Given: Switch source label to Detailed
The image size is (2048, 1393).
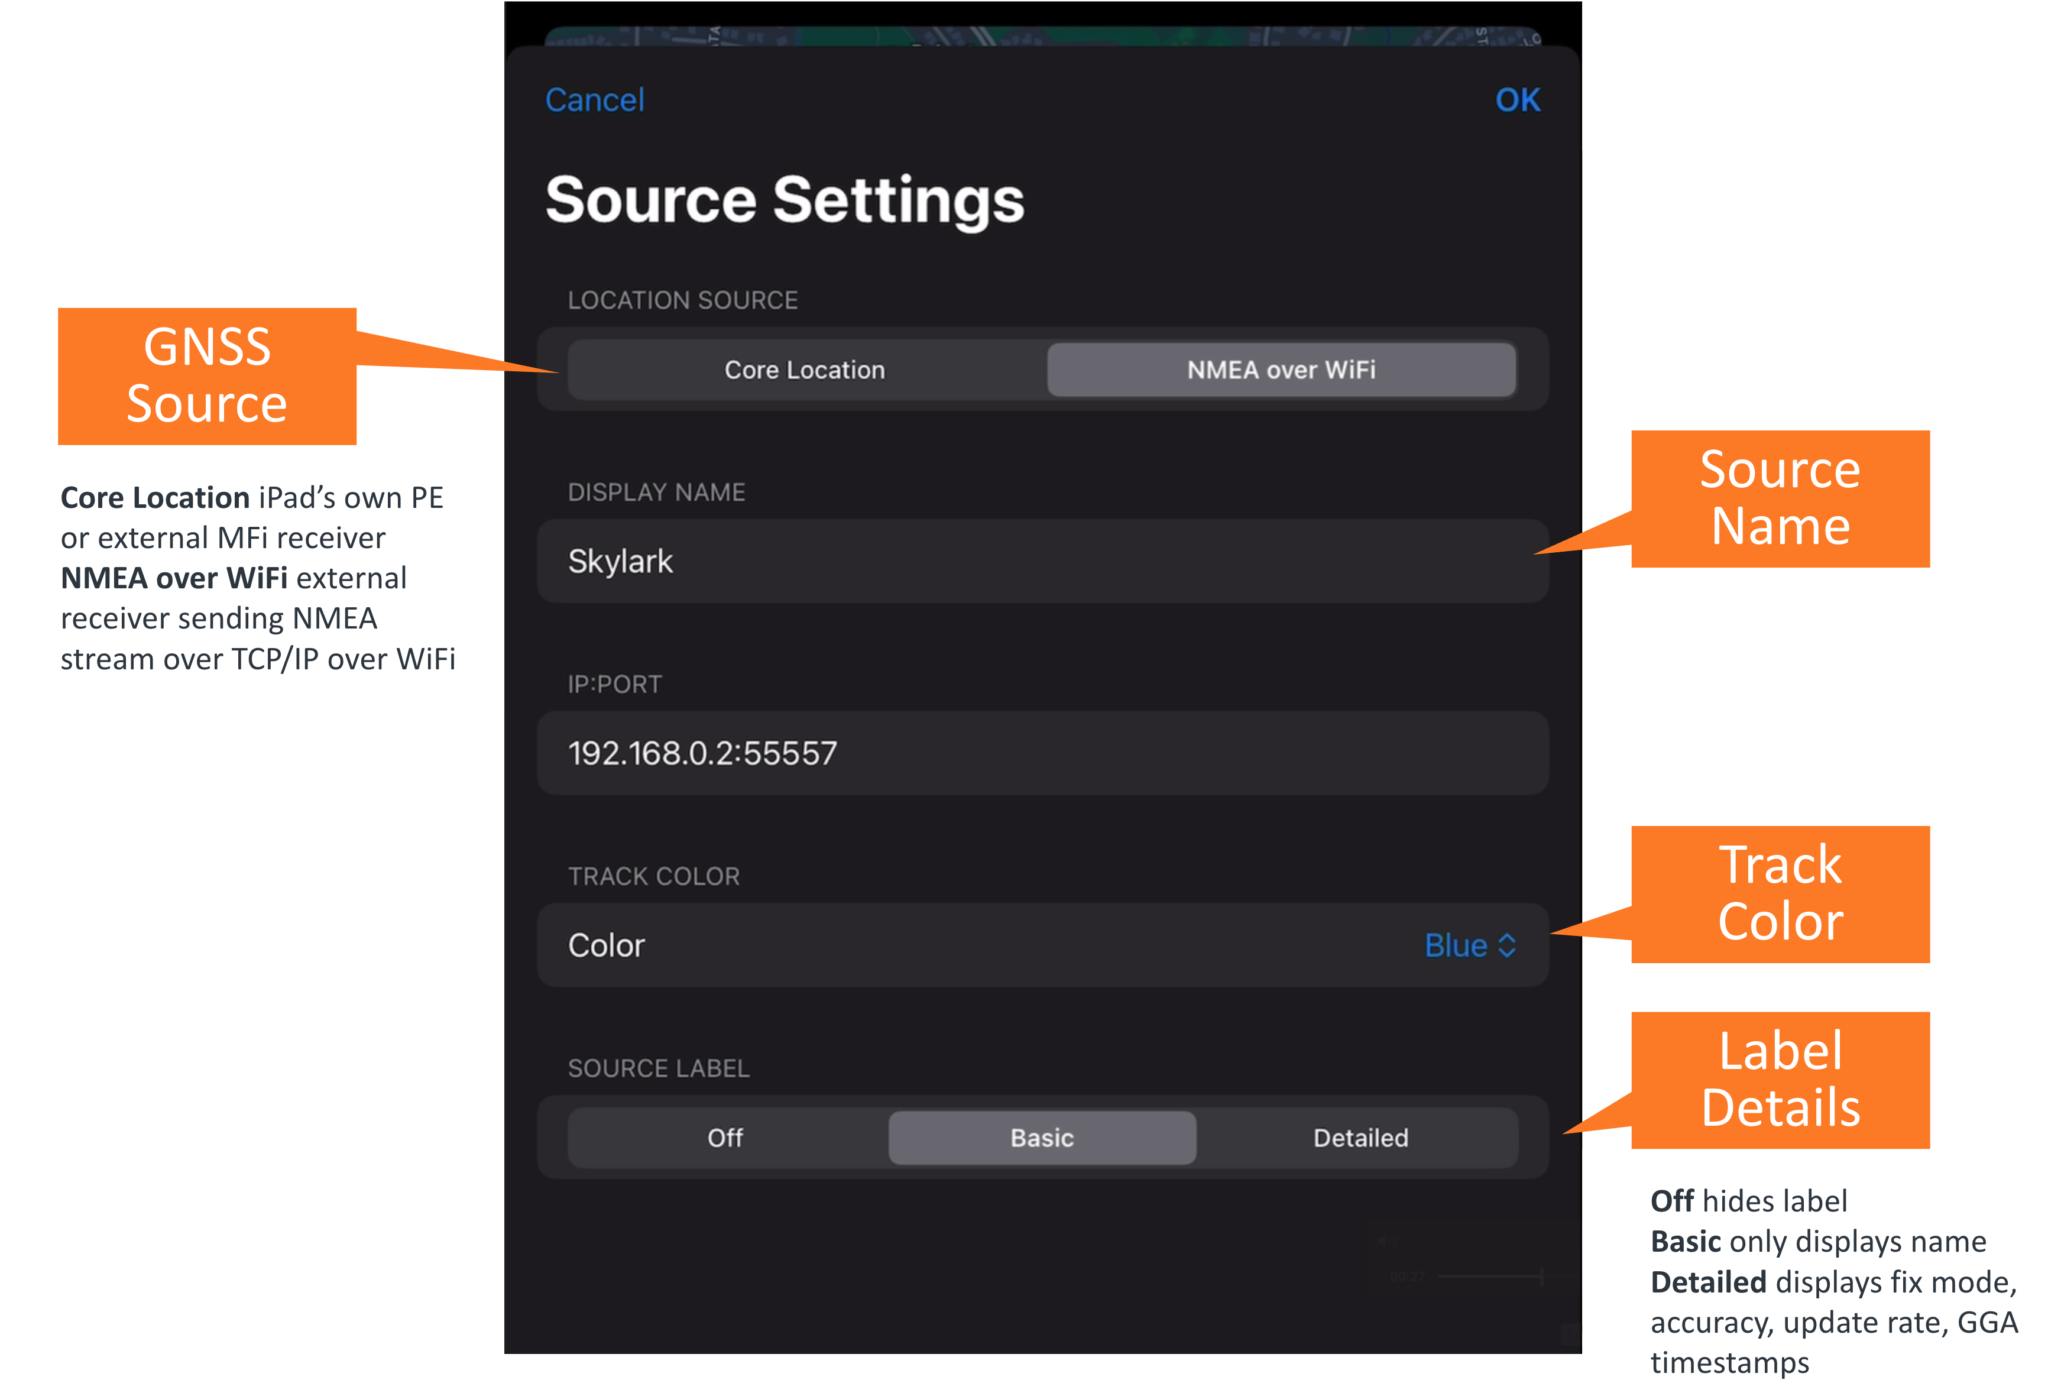Looking at the screenshot, I should (1360, 1137).
